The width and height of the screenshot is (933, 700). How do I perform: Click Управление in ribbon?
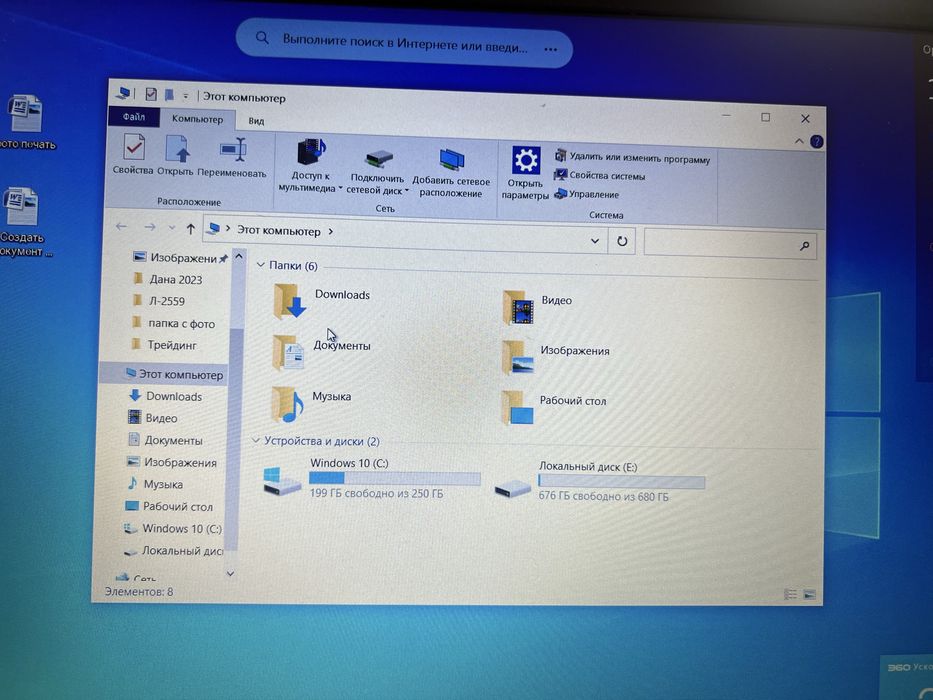coord(587,194)
